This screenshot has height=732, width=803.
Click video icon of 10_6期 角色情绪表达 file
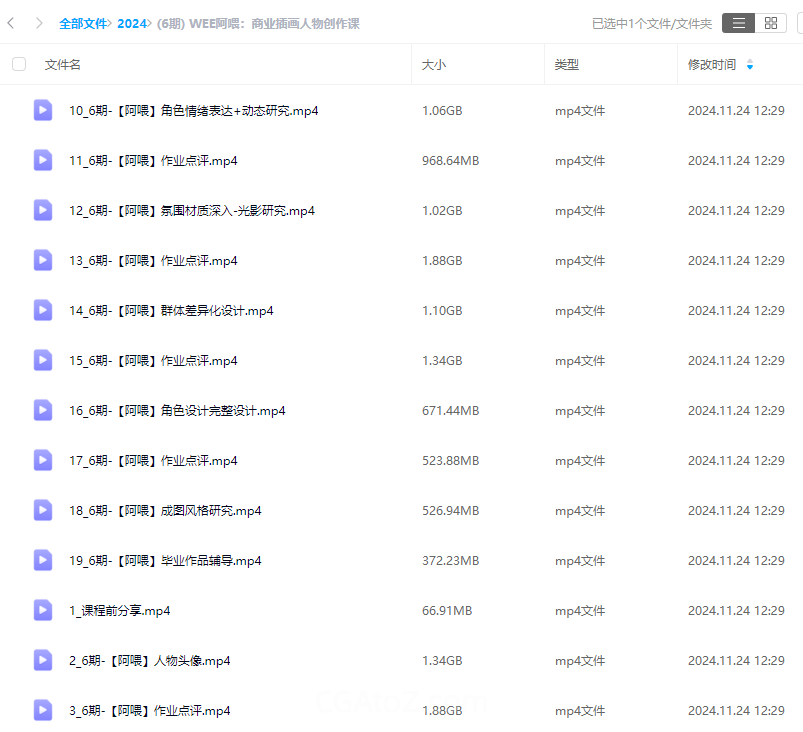point(43,110)
